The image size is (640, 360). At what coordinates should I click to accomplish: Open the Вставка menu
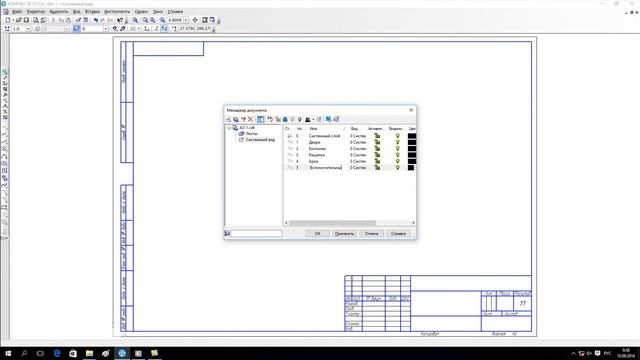92,12
